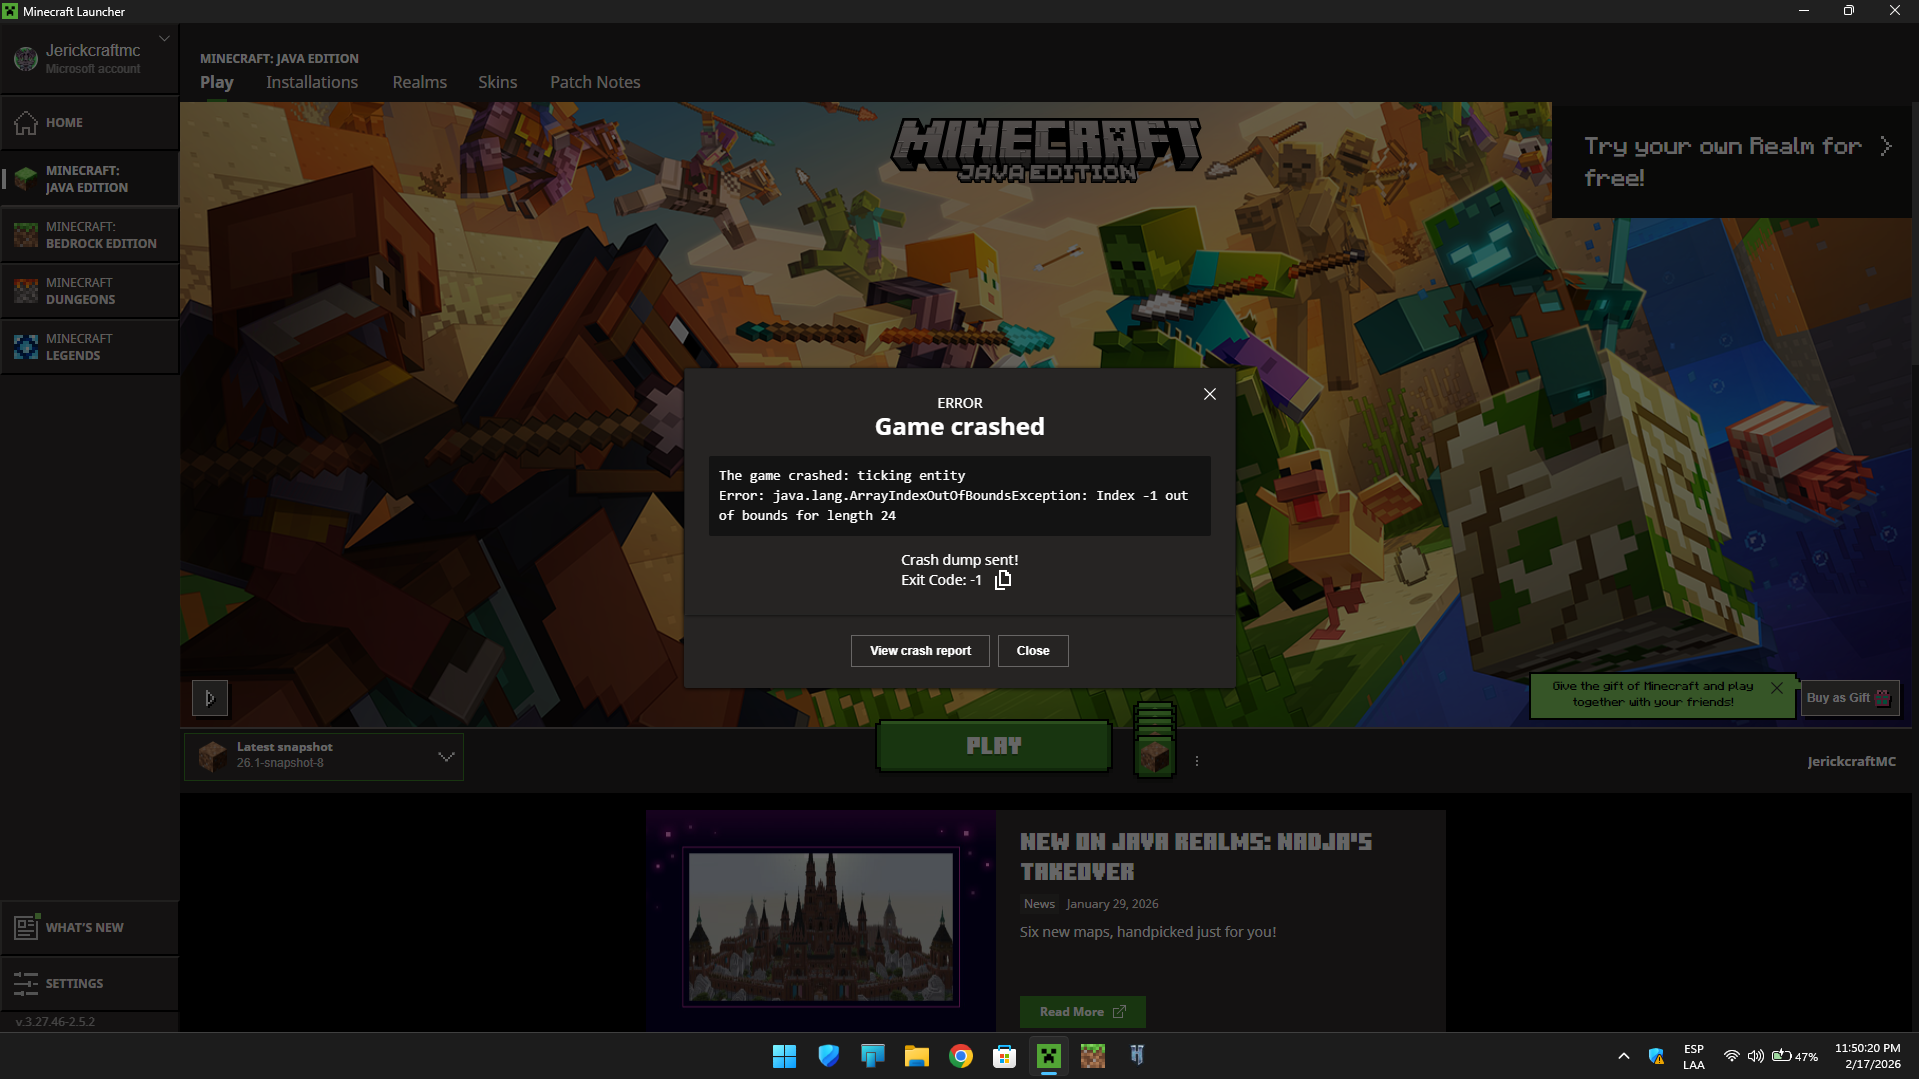Switch to the Installations tab
Screen dimensions: 1919x1079
tap(312, 82)
